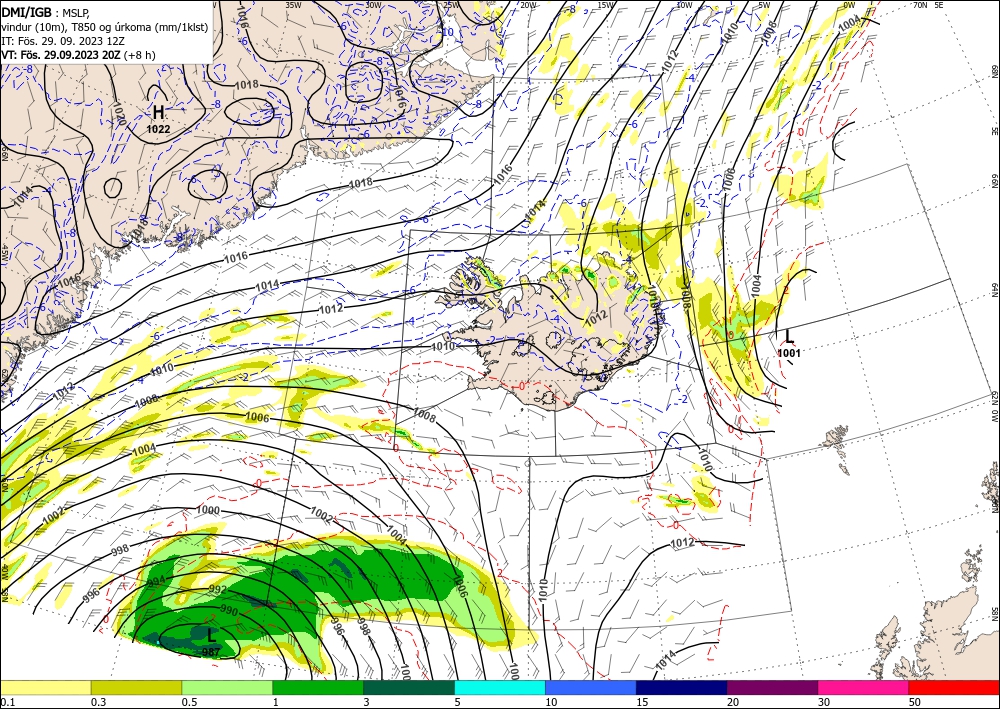Click the green 1–3 legend swatch
This screenshot has width=1000, height=709.
(x=318, y=688)
